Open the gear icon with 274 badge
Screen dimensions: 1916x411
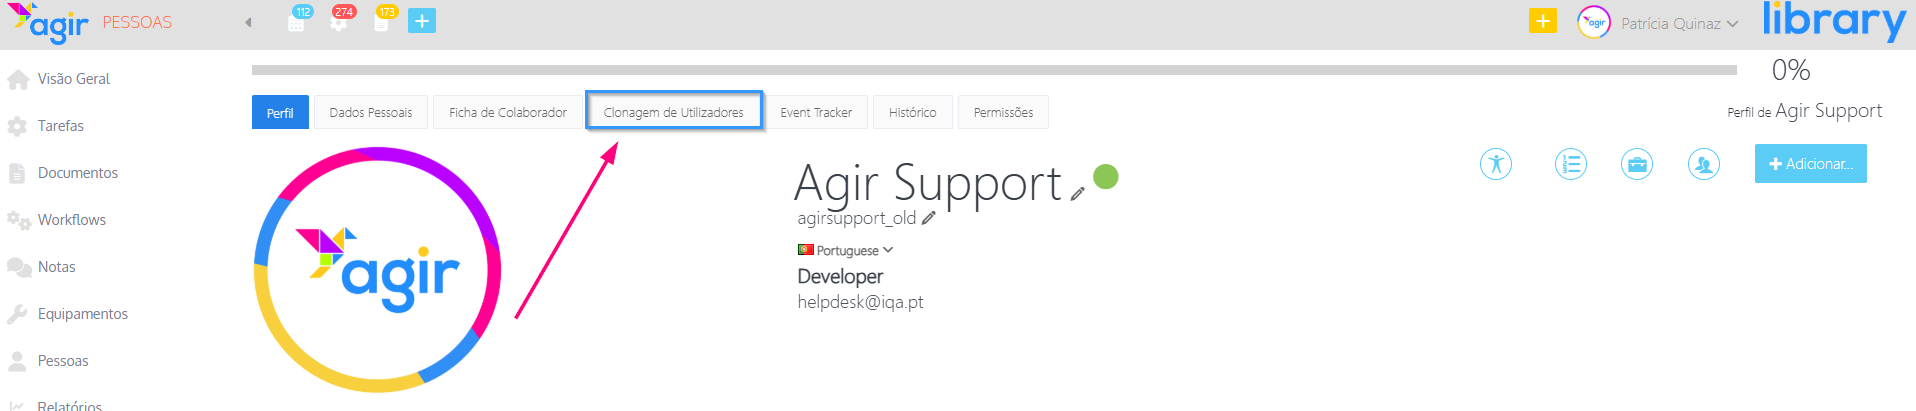pyautogui.click(x=339, y=22)
